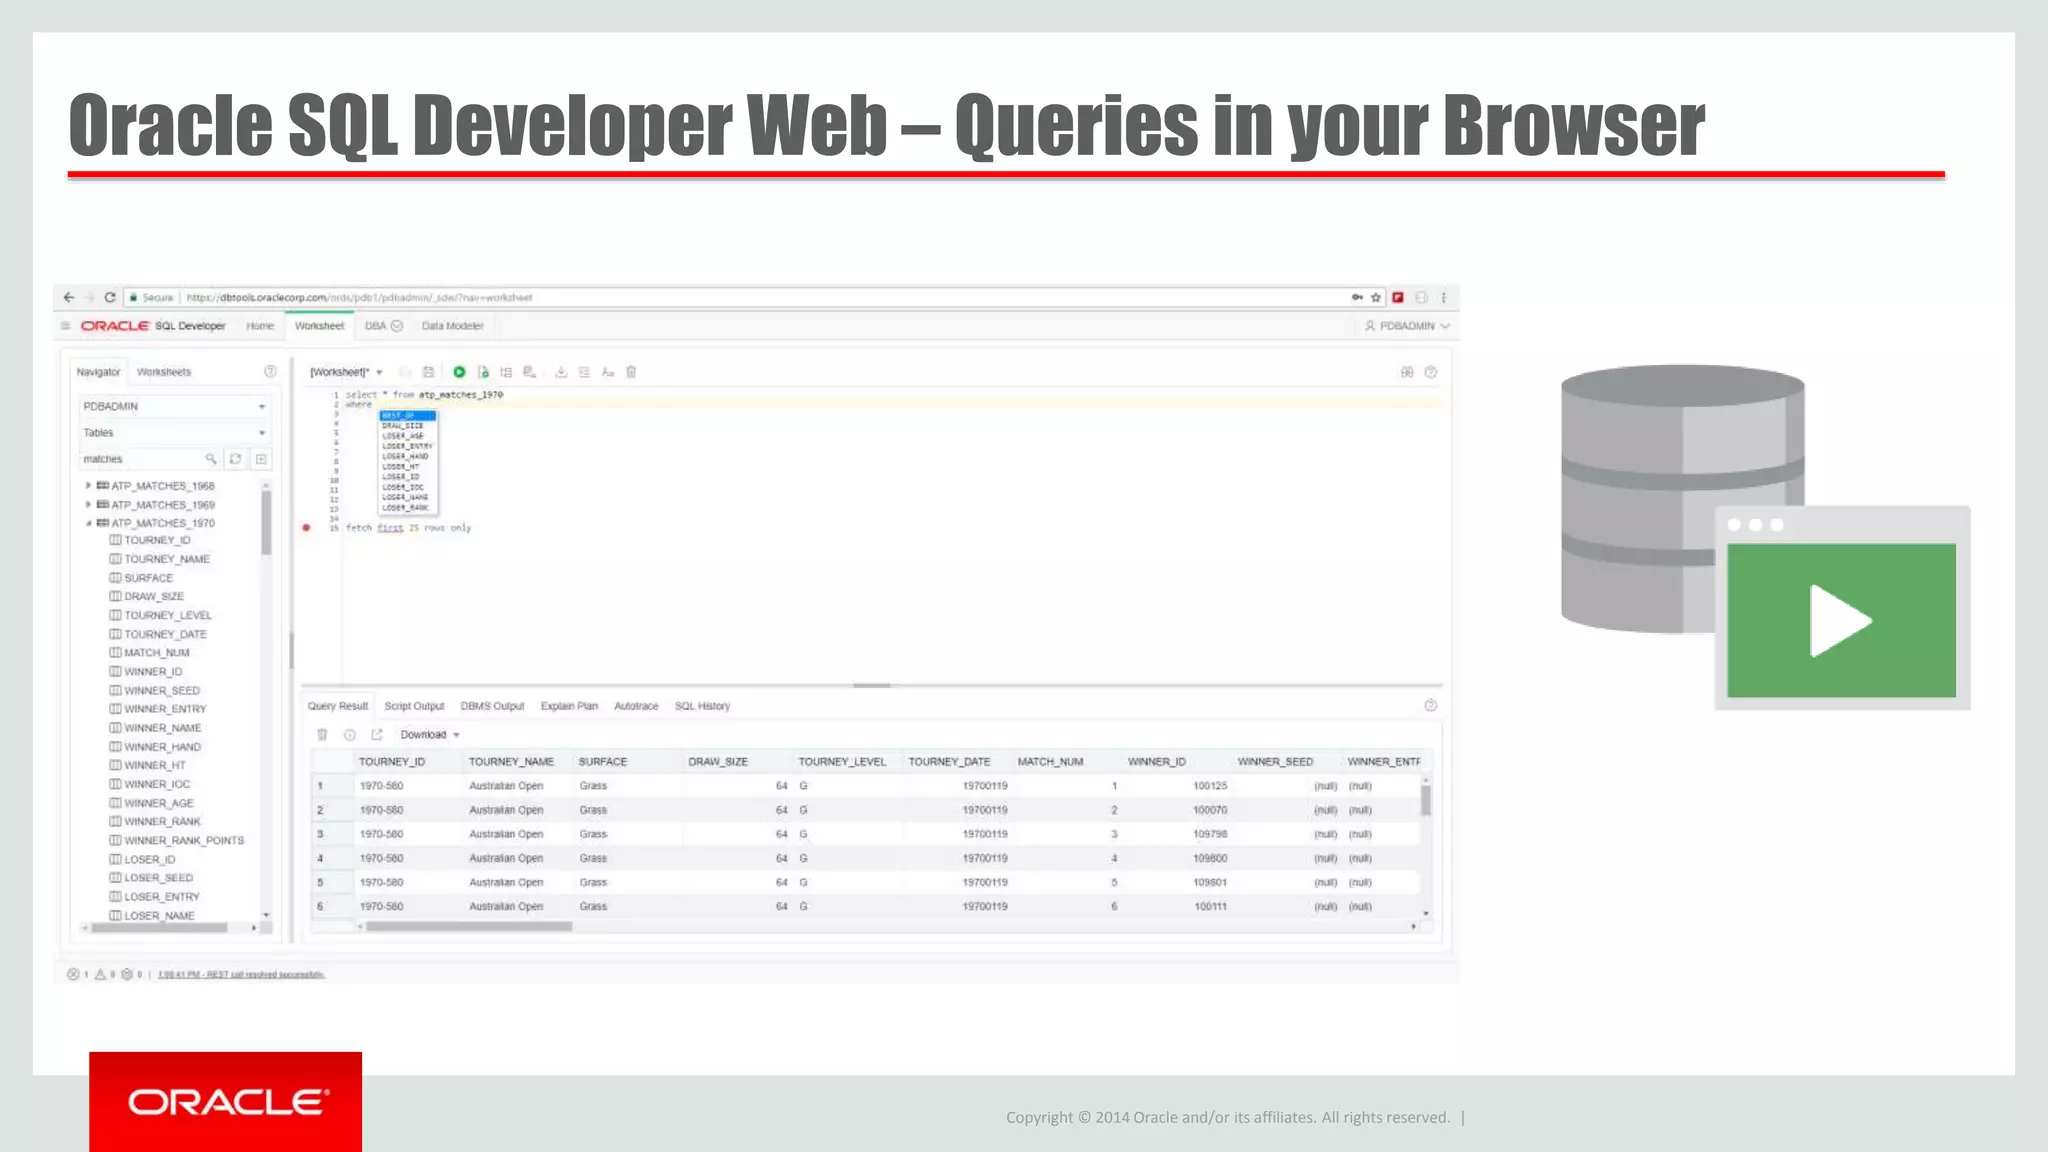Refresh the navigator object list
Screen dimensions: 2048x1152
pyautogui.click(x=235, y=459)
